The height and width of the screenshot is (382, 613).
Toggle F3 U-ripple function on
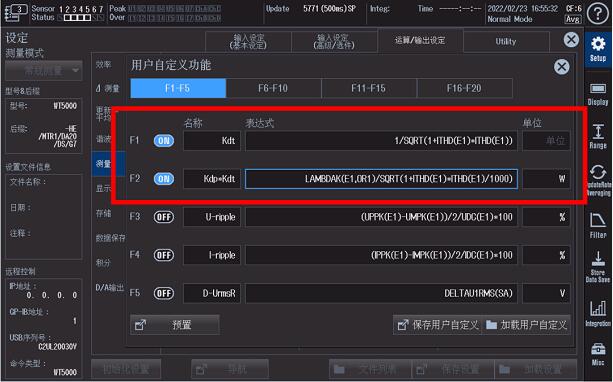164,217
